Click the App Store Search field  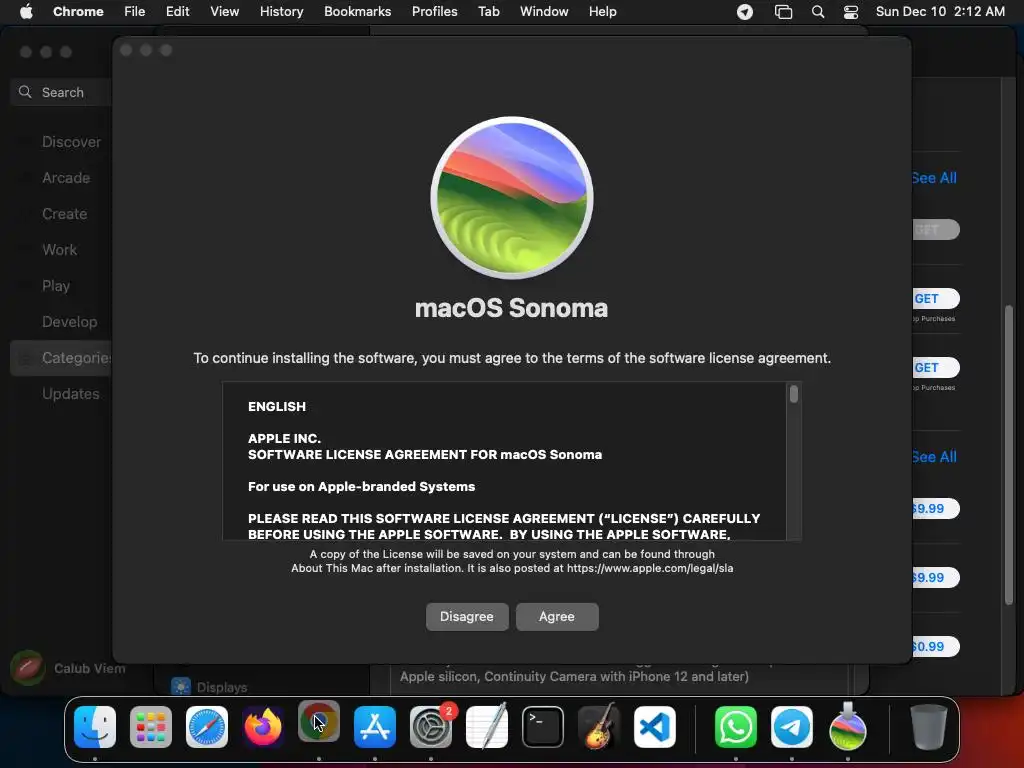pyautogui.click(x=62, y=92)
